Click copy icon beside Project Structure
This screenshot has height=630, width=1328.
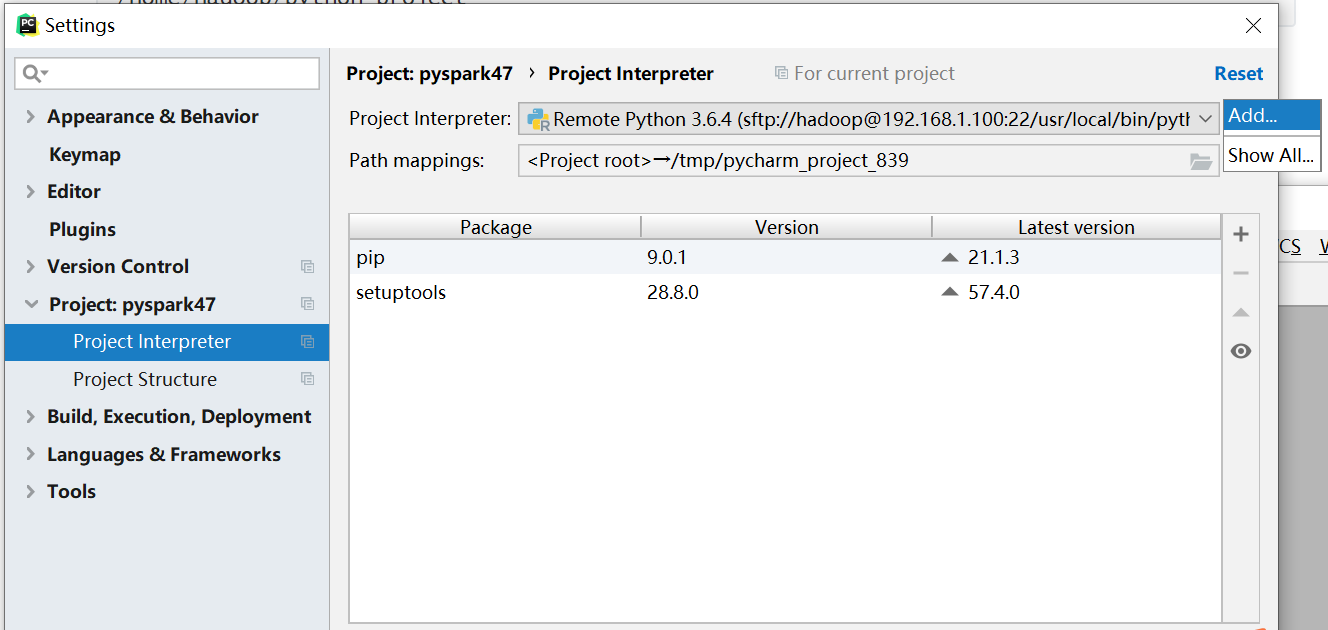click(308, 380)
